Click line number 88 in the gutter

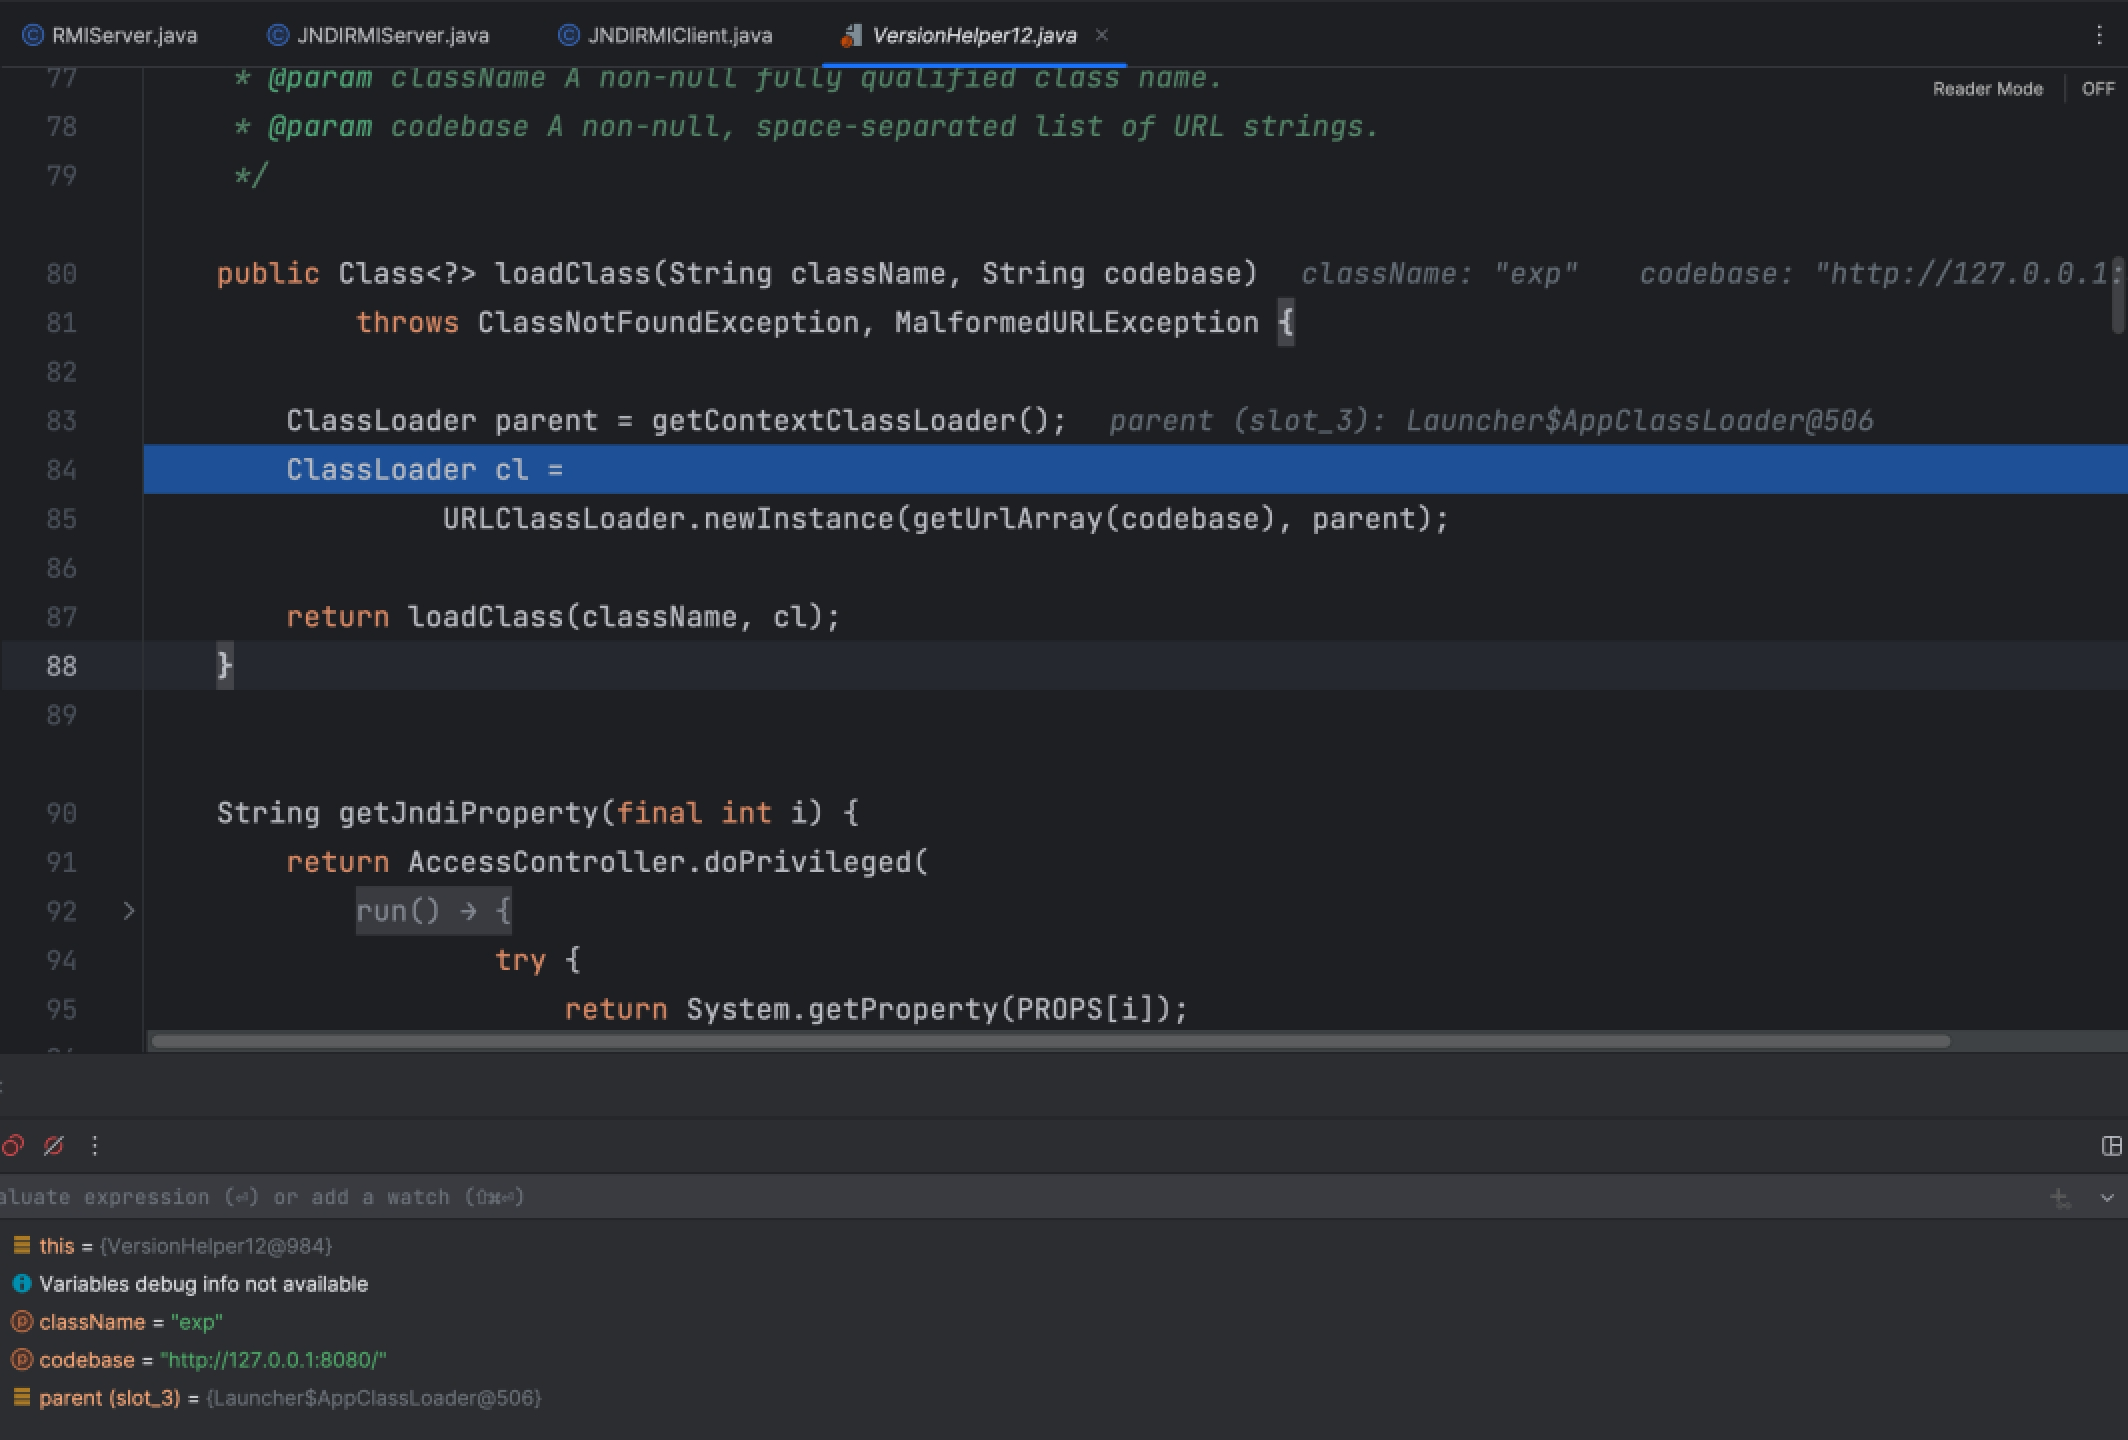pyautogui.click(x=61, y=666)
